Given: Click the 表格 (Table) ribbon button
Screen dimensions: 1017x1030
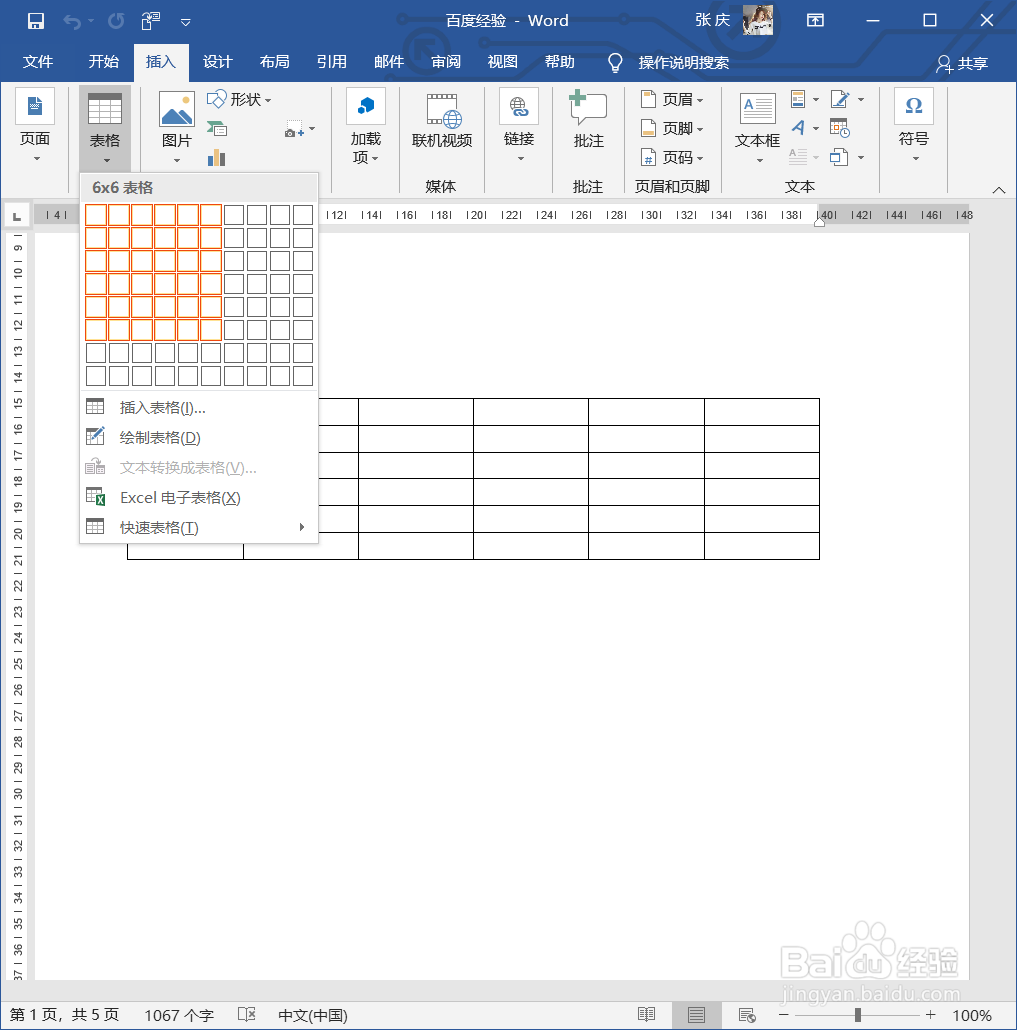Looking at the screenshot, I should point(105,128).
